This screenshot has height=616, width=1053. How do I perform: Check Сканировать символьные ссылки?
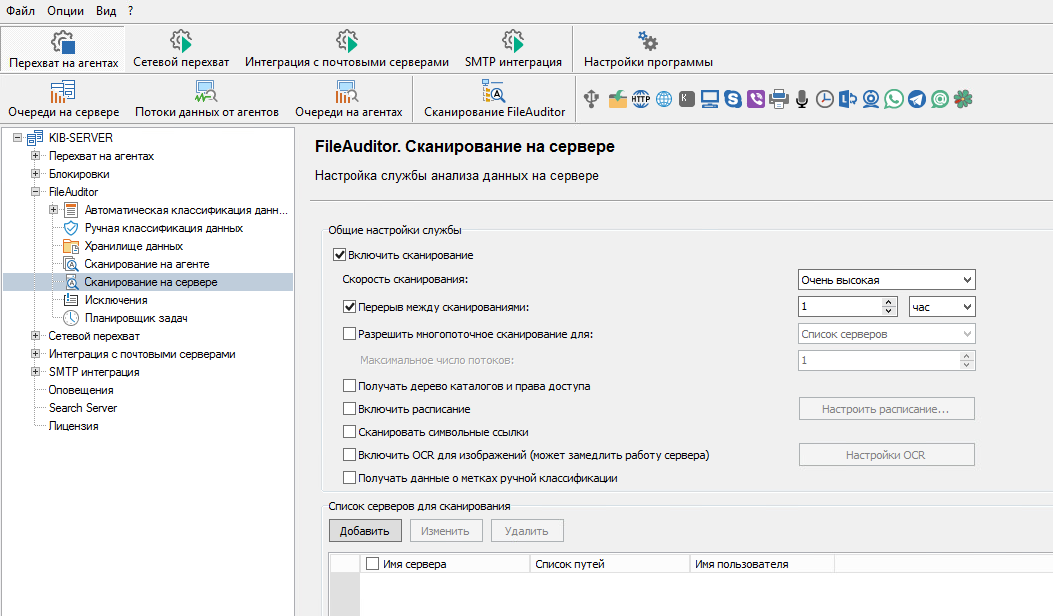(349, 432)
